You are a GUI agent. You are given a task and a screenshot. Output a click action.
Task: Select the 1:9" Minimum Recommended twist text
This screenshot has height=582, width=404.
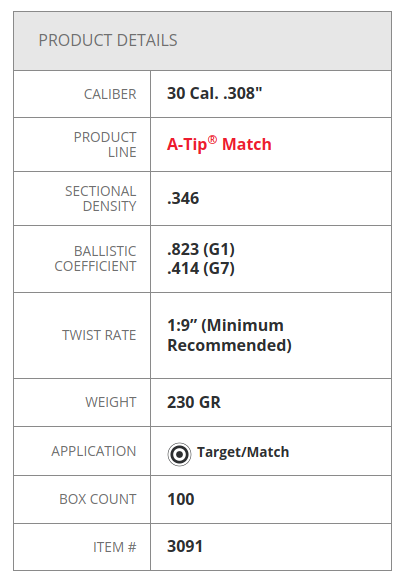click(229, 335)
